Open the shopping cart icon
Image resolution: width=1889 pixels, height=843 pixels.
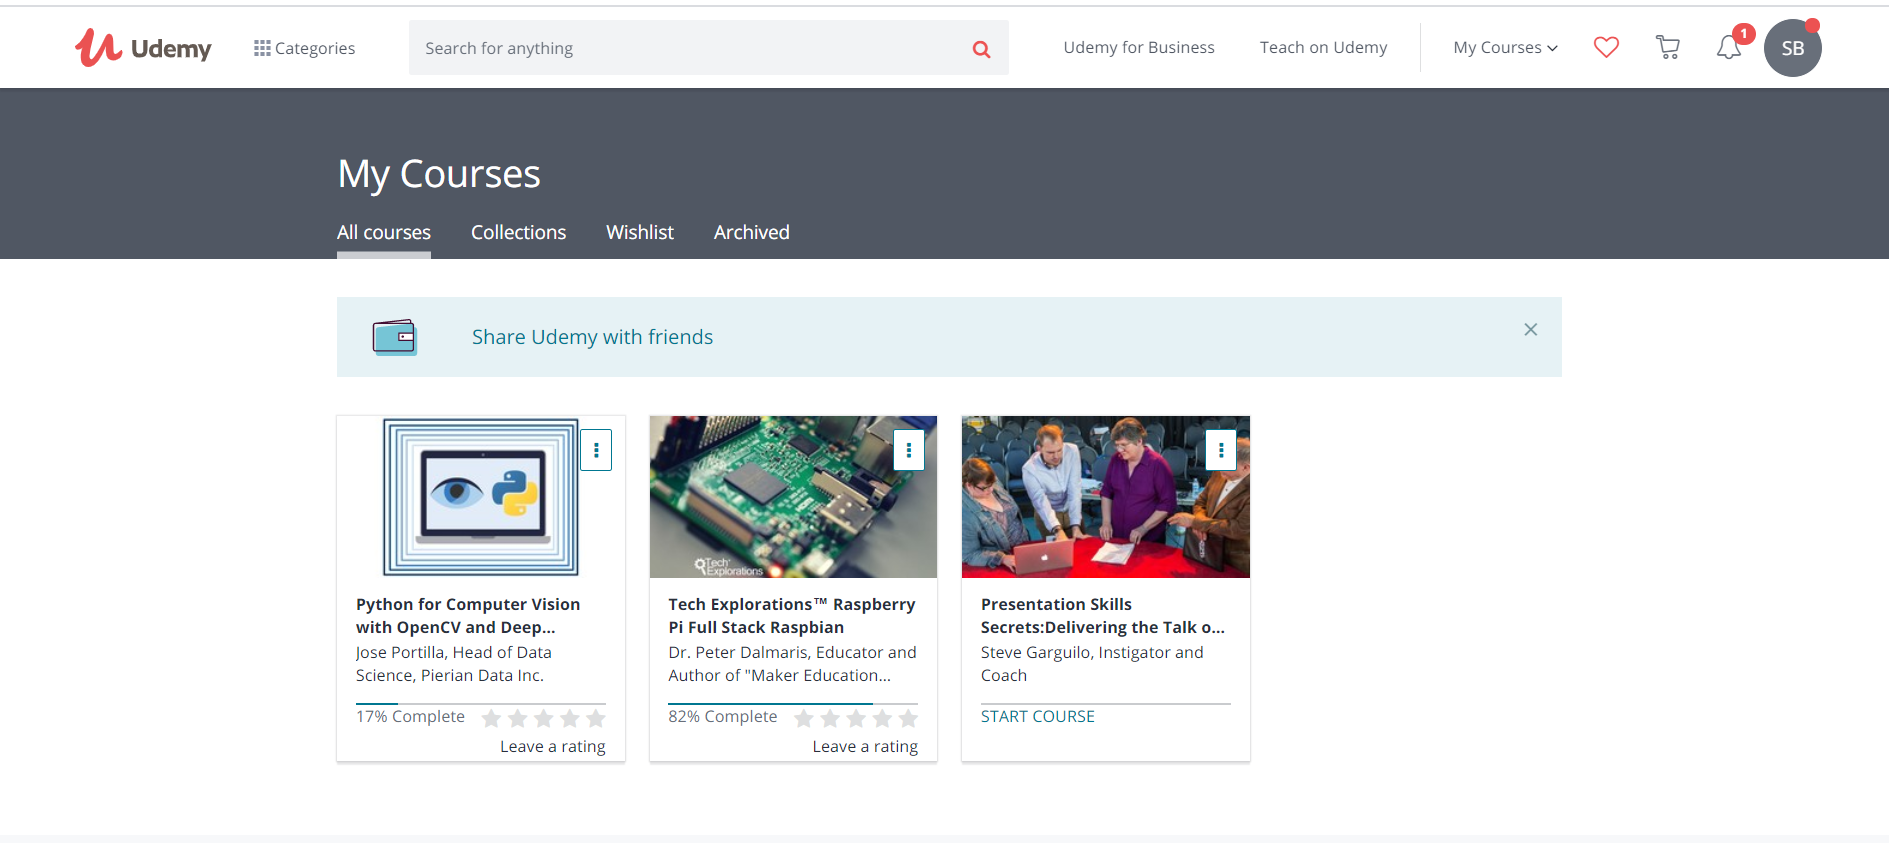click(x=1667, y=47)
